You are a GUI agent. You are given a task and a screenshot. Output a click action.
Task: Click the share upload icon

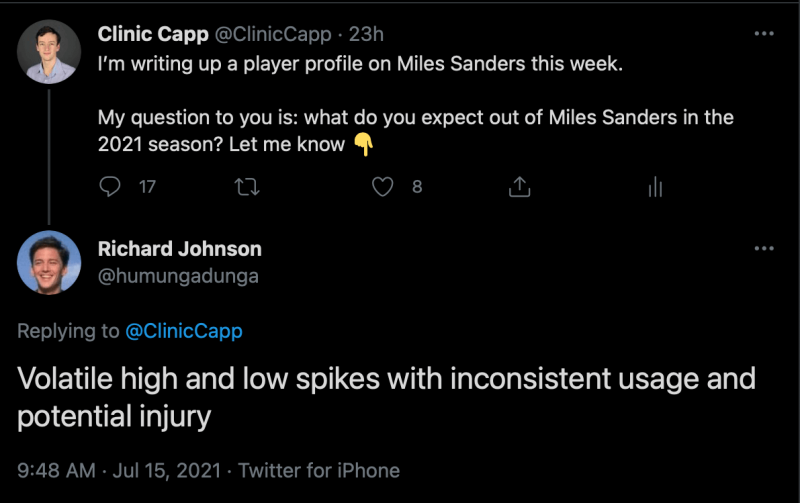519,186
